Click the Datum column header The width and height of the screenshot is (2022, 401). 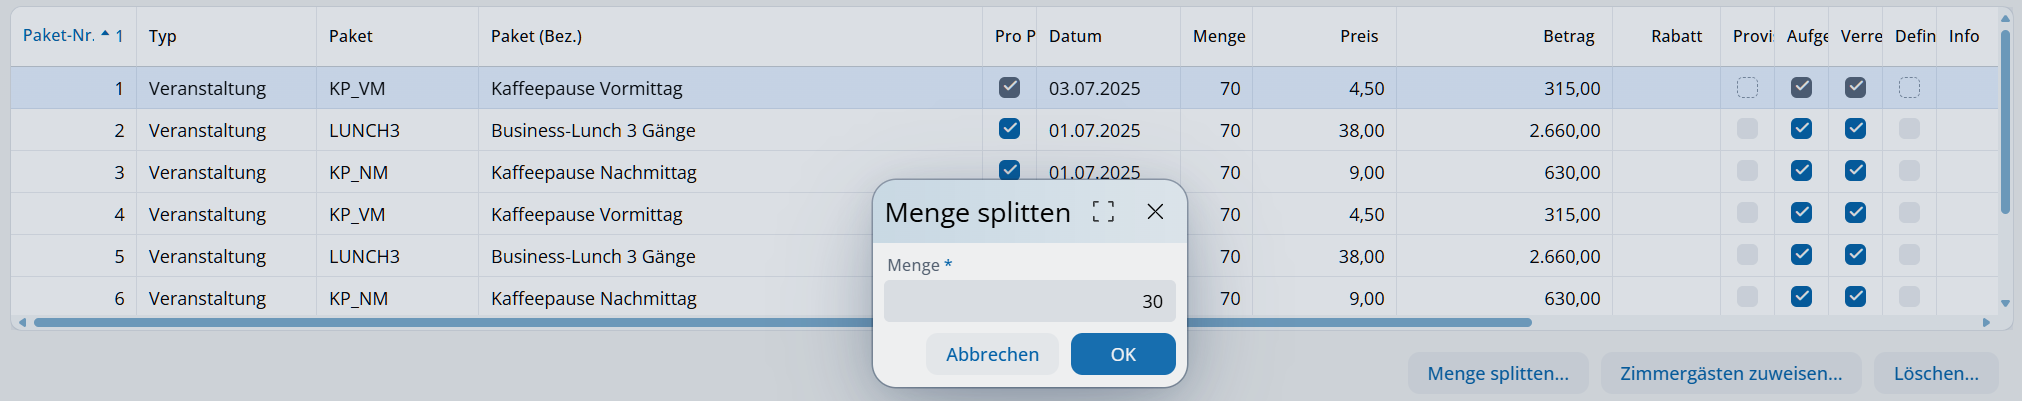tap(1075, 36)
